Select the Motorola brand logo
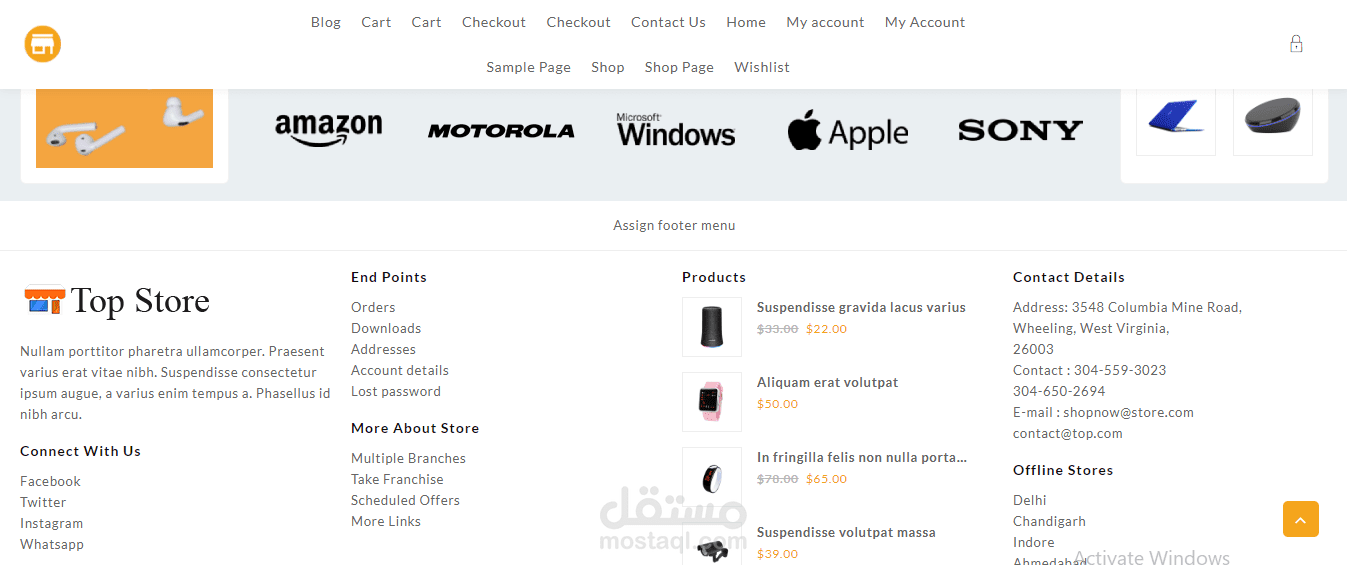 coord(501,131)
